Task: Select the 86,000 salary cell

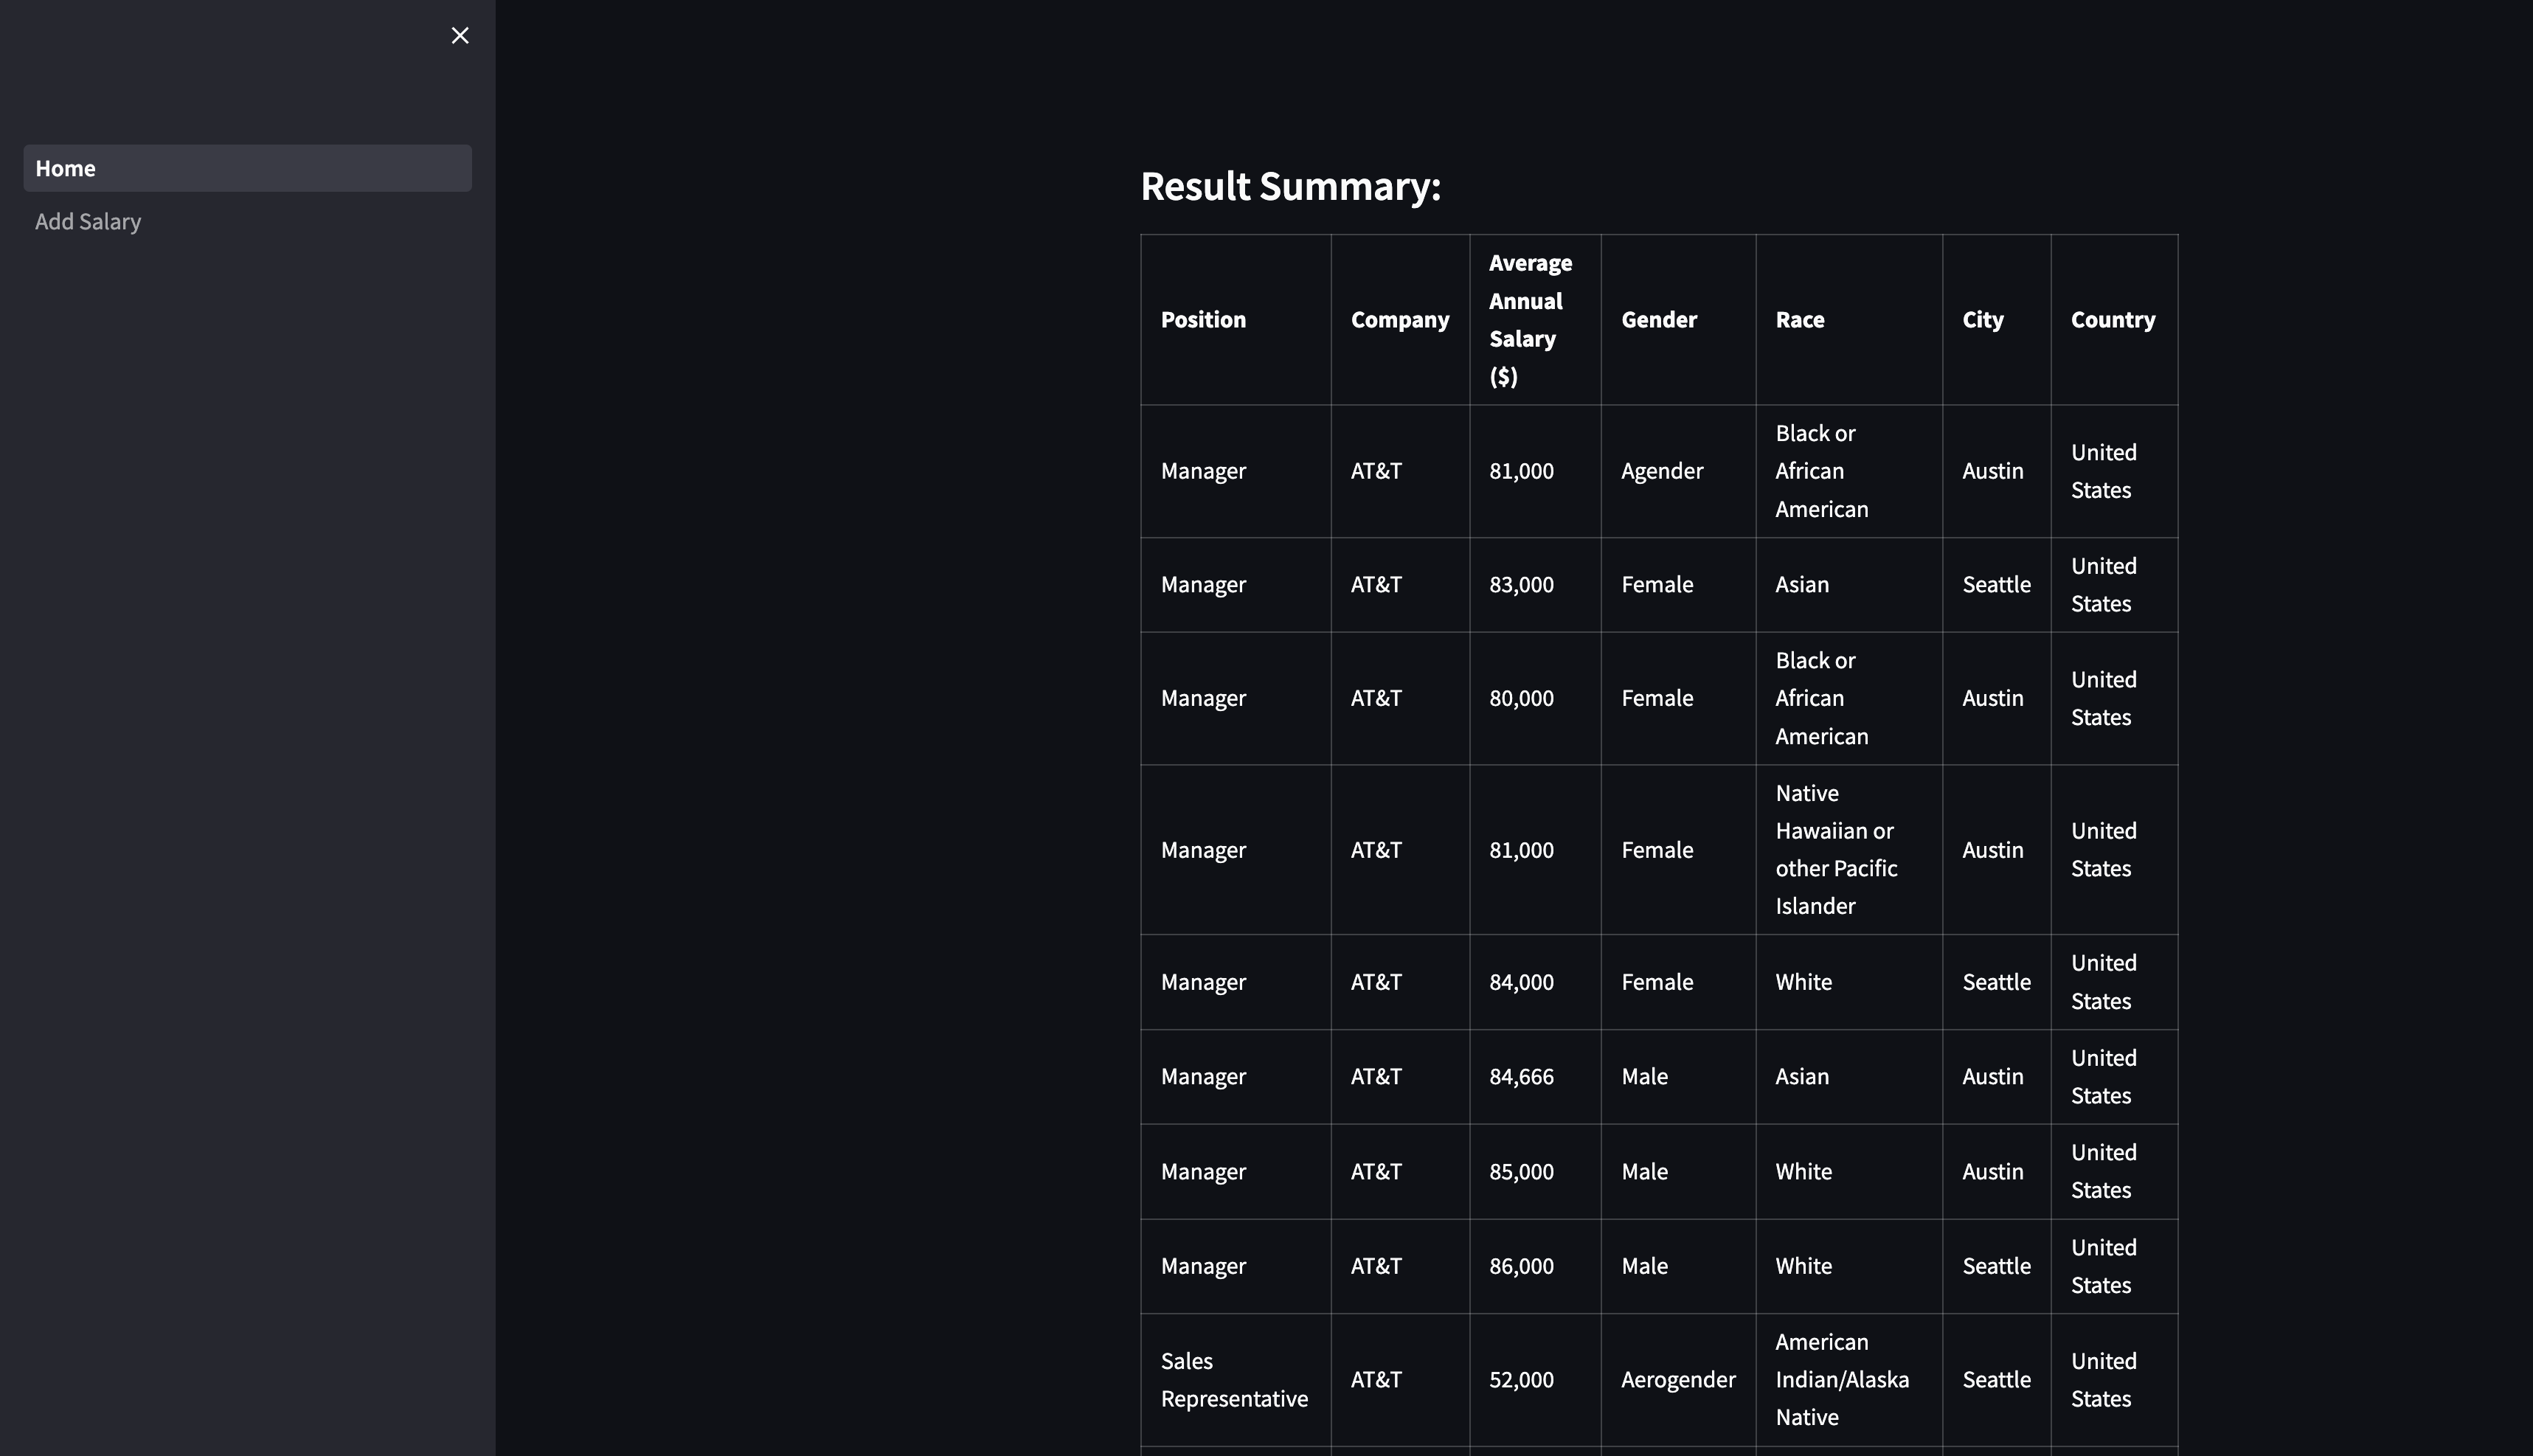Action: [1535, 1266]
